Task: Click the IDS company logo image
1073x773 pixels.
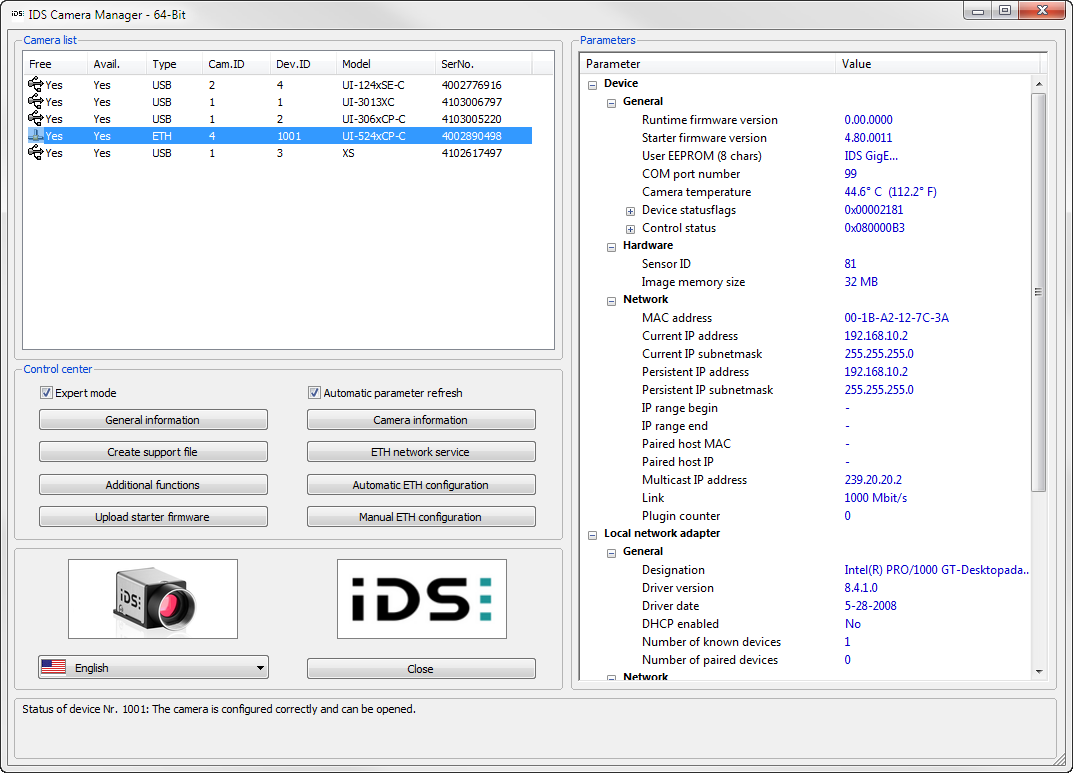Action: (x=422, y=599)
